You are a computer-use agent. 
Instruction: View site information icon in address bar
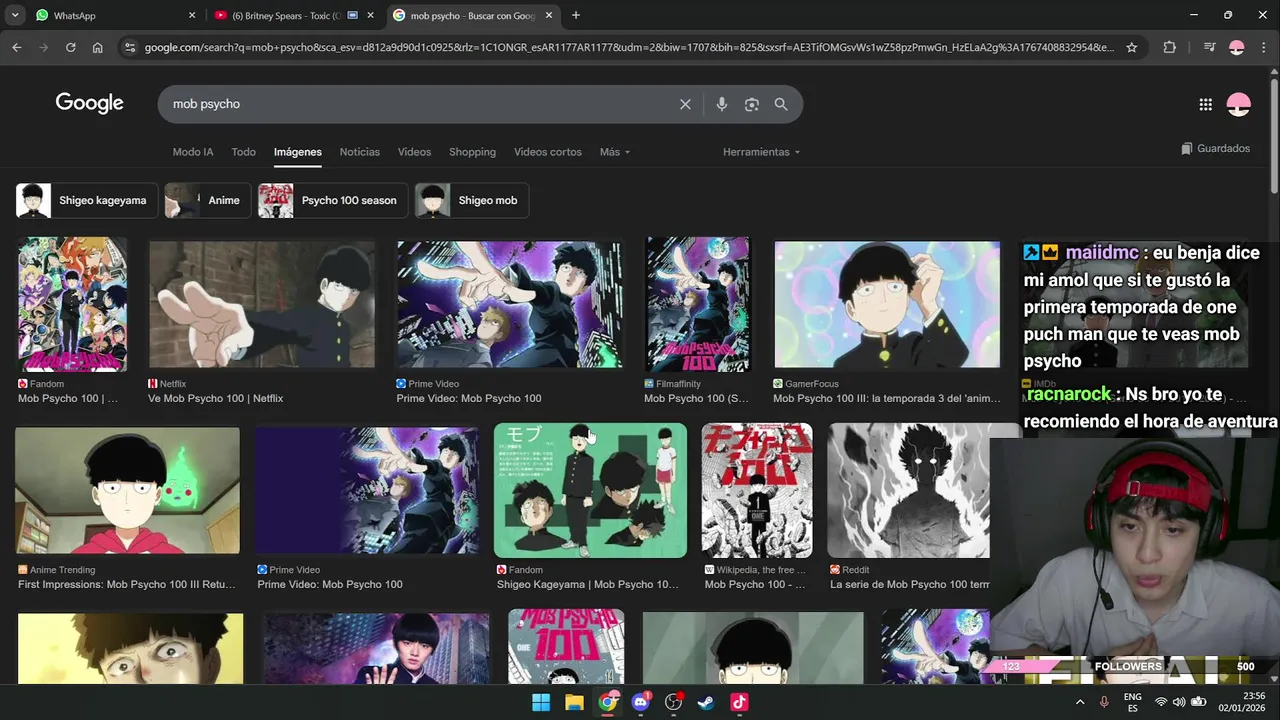(x=128, y=47)
